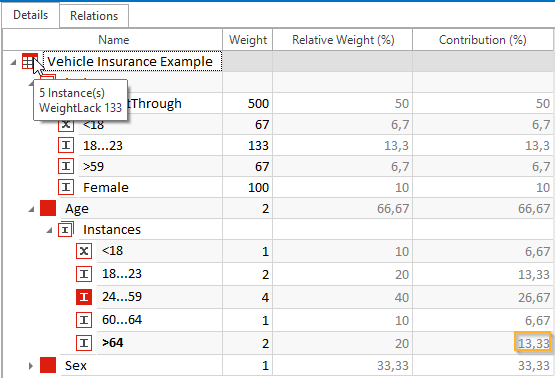Expand the Sex tree node
555x378 pixels.
pos(31,366)
